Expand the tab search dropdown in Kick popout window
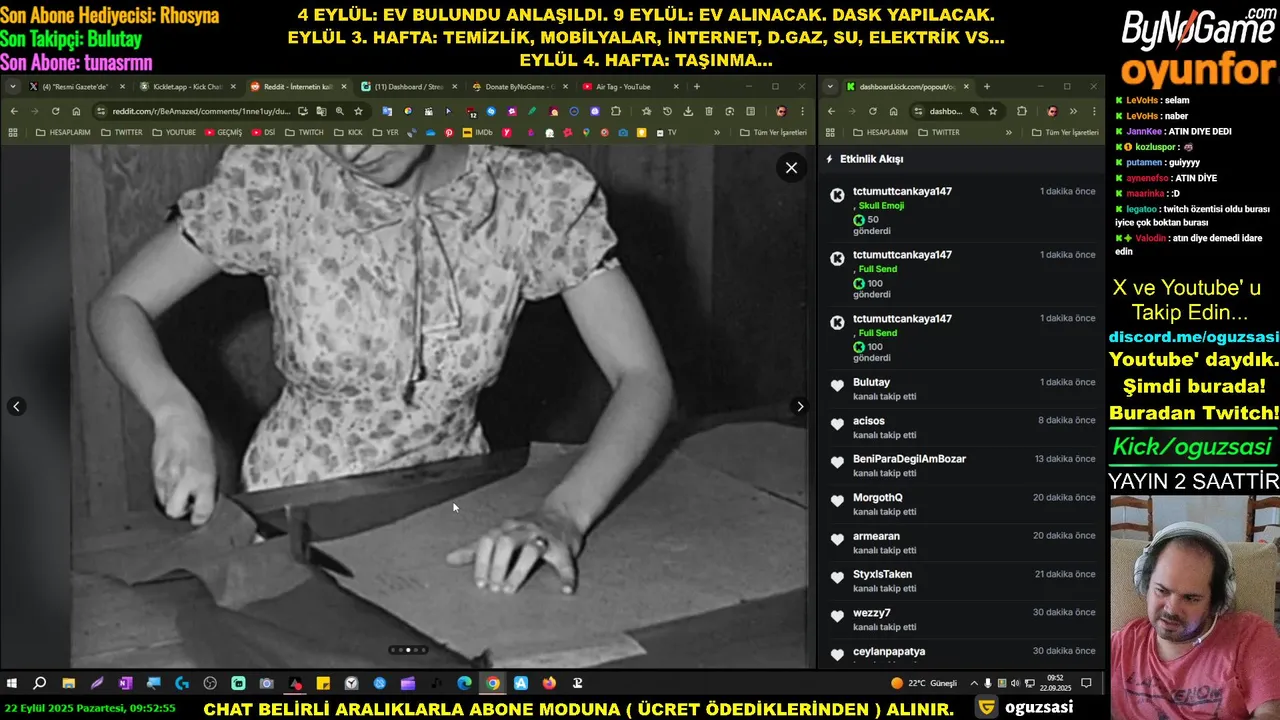1280x720 pixels. 830,87
